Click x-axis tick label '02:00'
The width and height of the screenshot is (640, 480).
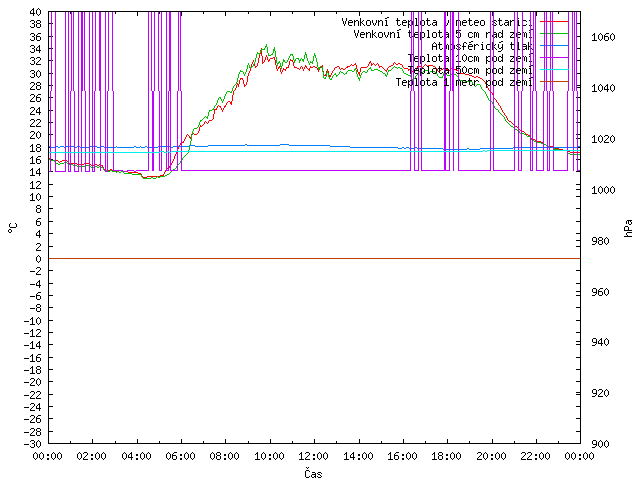[92, 456]
